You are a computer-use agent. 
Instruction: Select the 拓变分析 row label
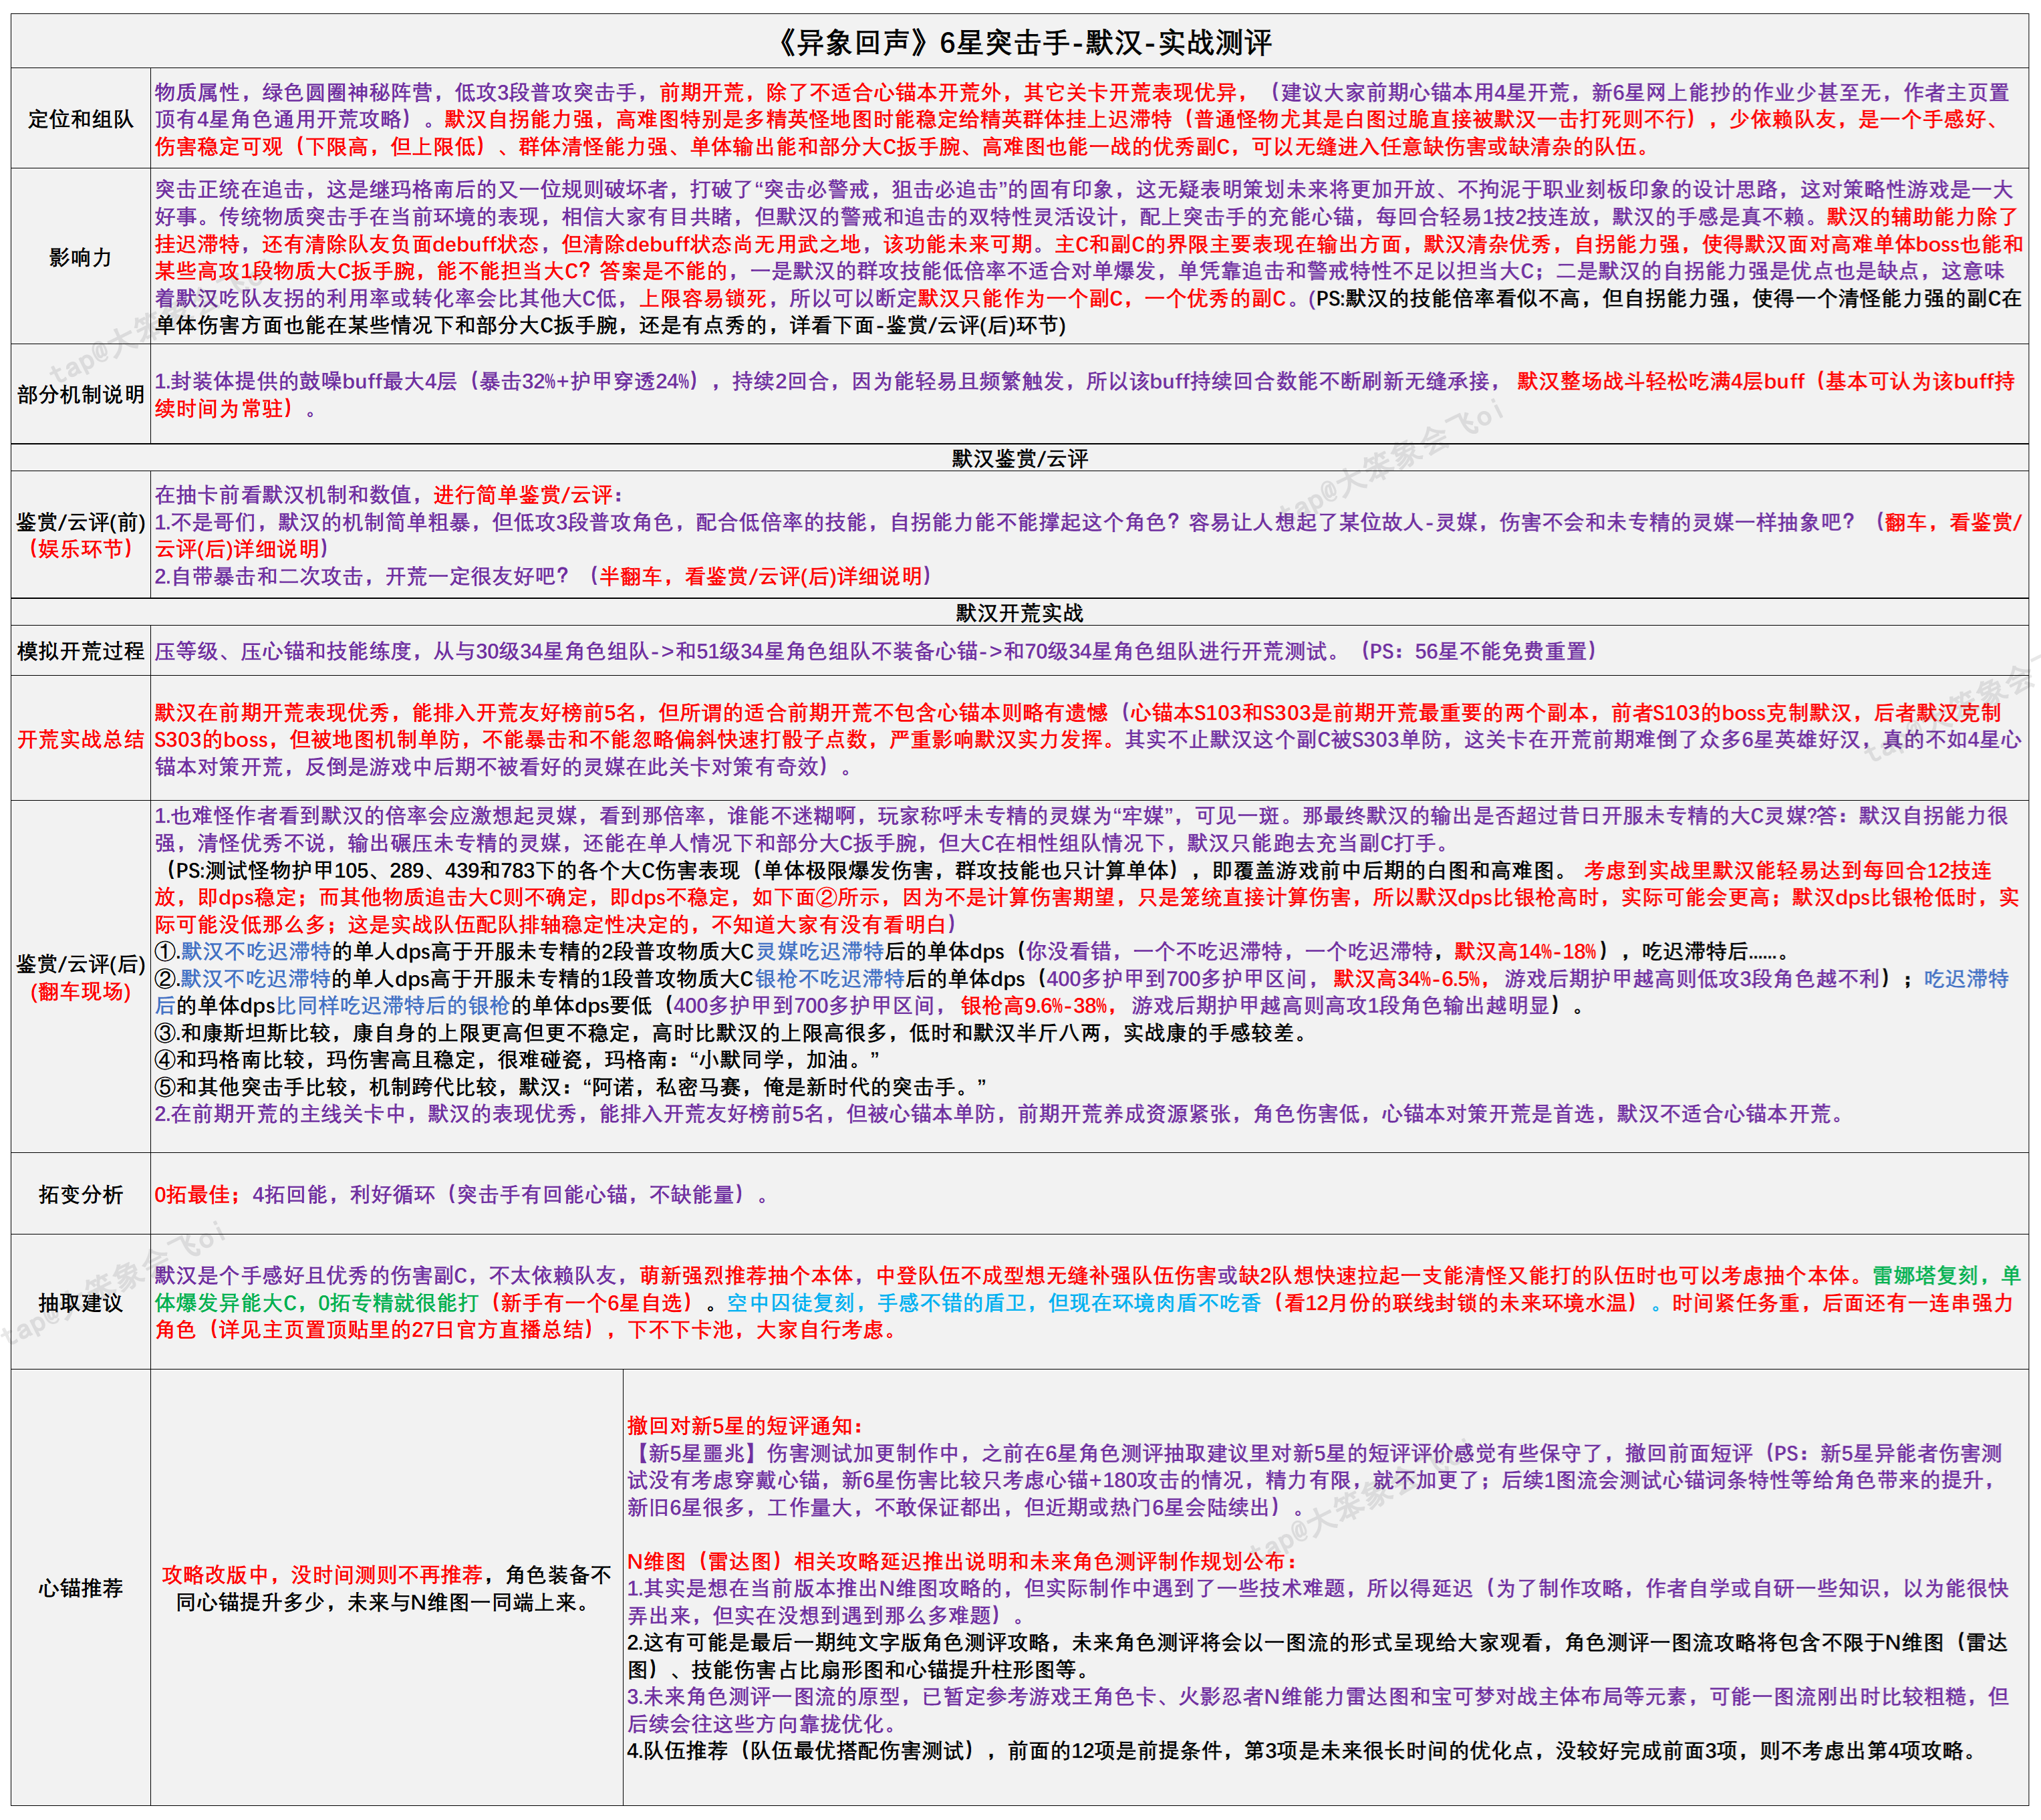pos(80,1194)
